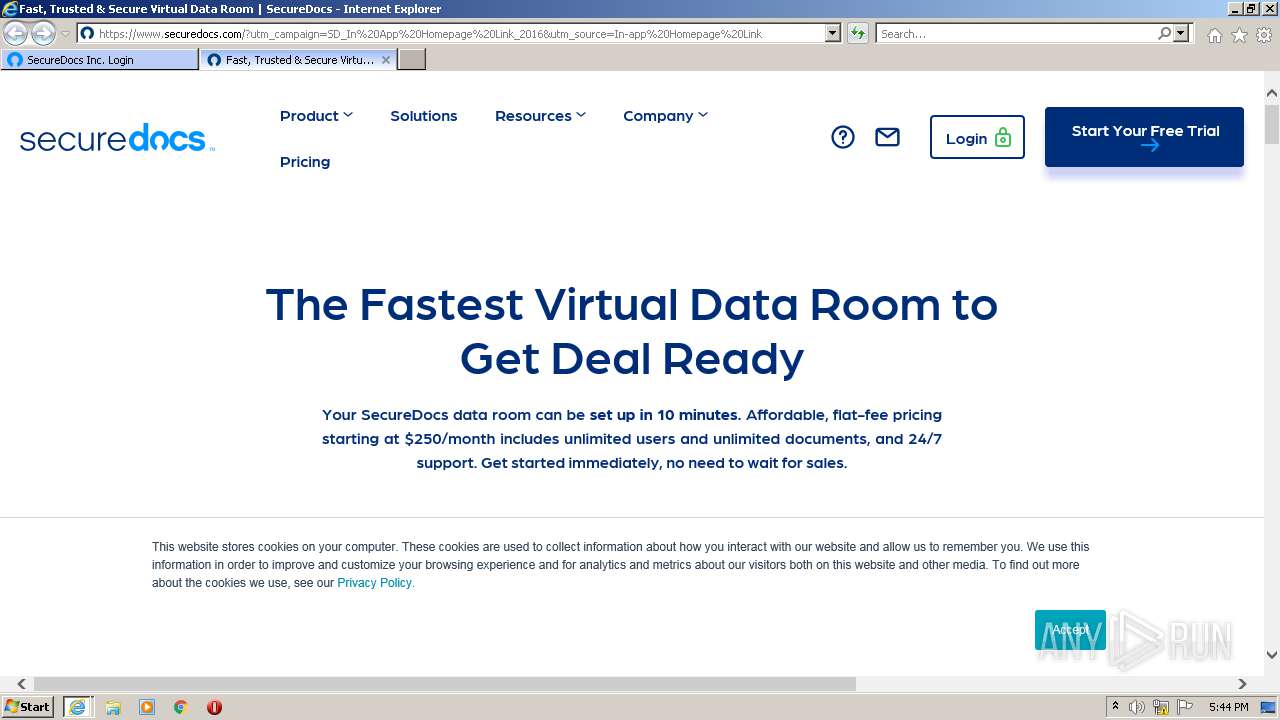Launch Chrome from the taskbar
Viewport: 1280px width, 720px height.
tap(181, 707)
